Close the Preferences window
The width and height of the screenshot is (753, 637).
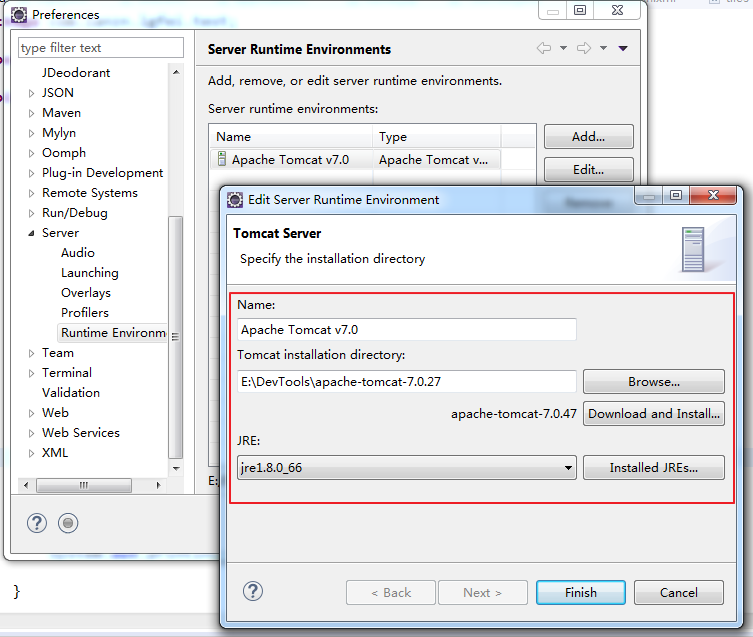click(618, 10)
